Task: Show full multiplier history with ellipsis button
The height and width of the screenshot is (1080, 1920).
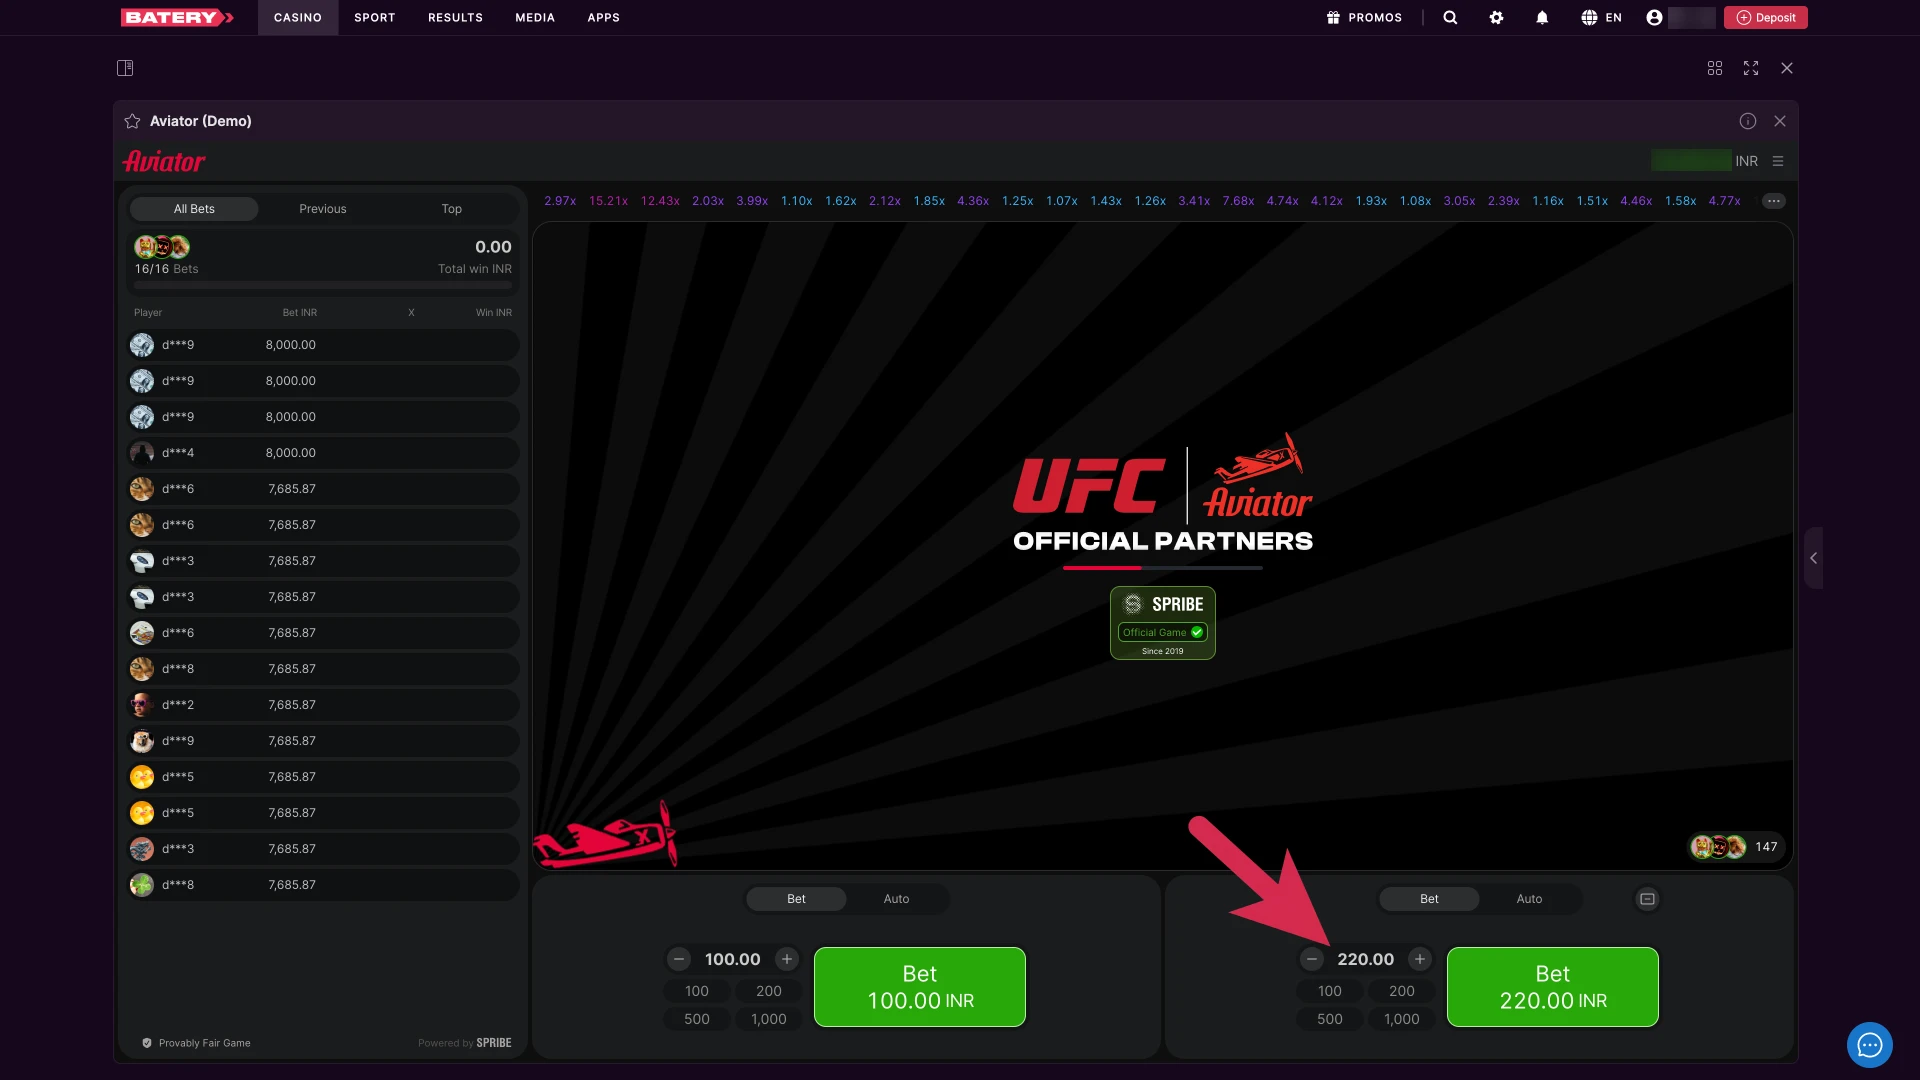Action: pos(1774,201)
